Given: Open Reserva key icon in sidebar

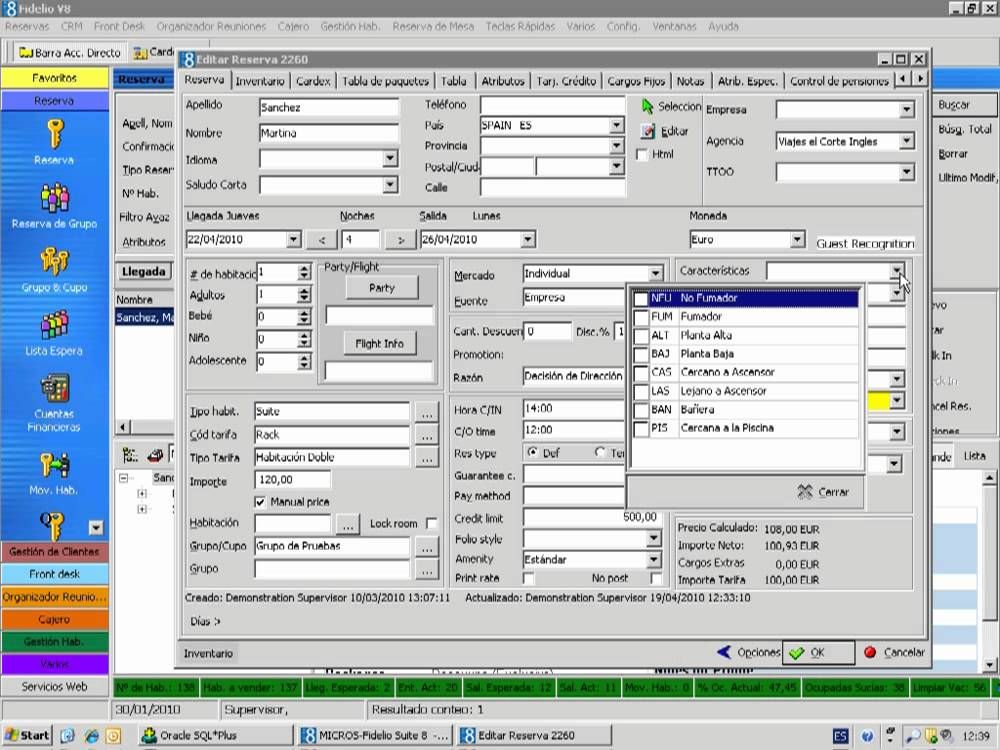Looking at the screenshot, I should click(54, 134).
